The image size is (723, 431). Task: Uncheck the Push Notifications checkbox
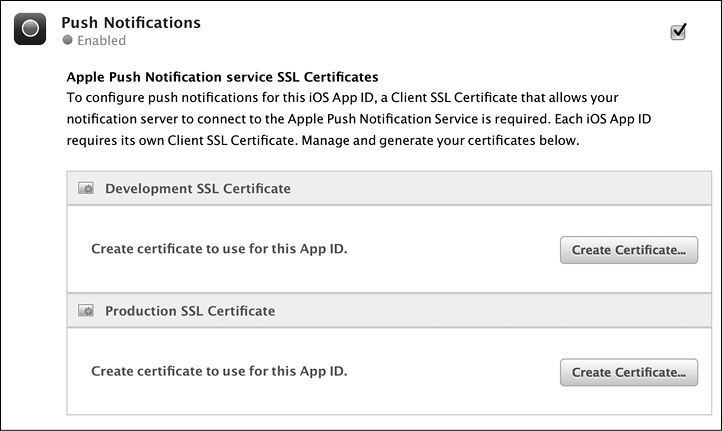(x=678, y=32)
